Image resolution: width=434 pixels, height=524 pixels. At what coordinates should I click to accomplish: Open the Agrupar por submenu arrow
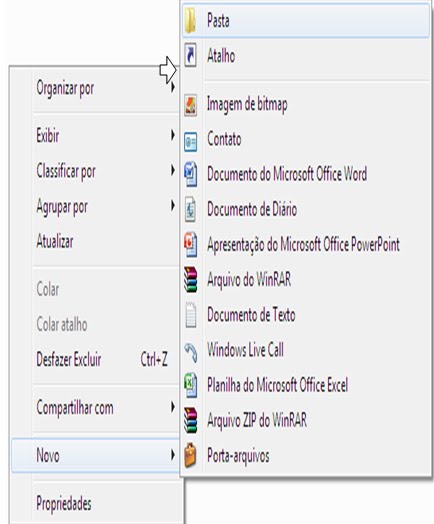click(x=173, y=206)
